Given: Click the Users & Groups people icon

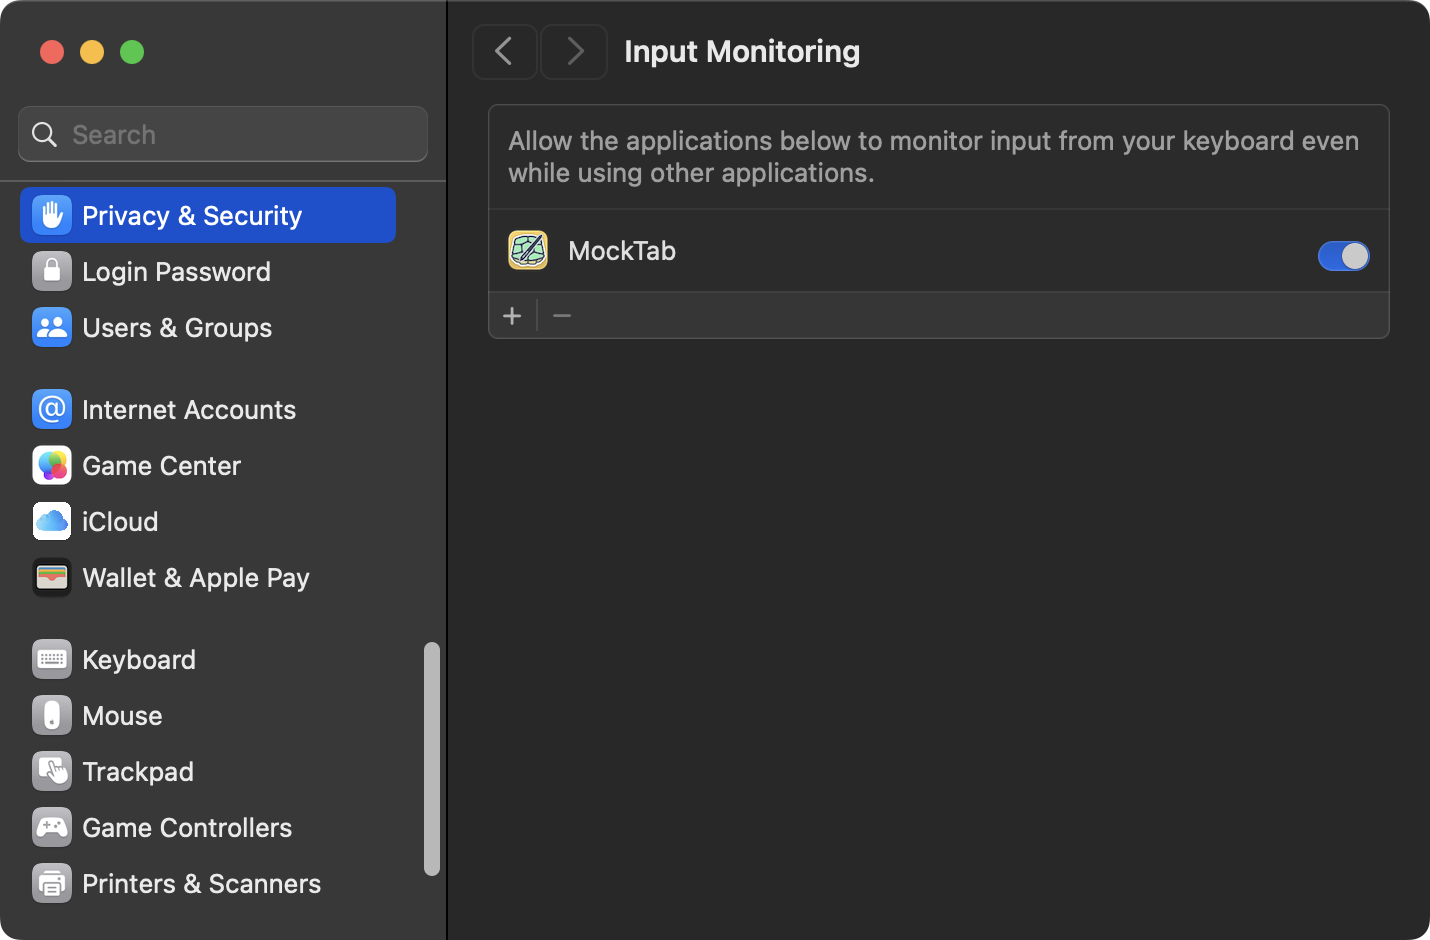Looking at the screenshot, I should click(x=52, y=327).
